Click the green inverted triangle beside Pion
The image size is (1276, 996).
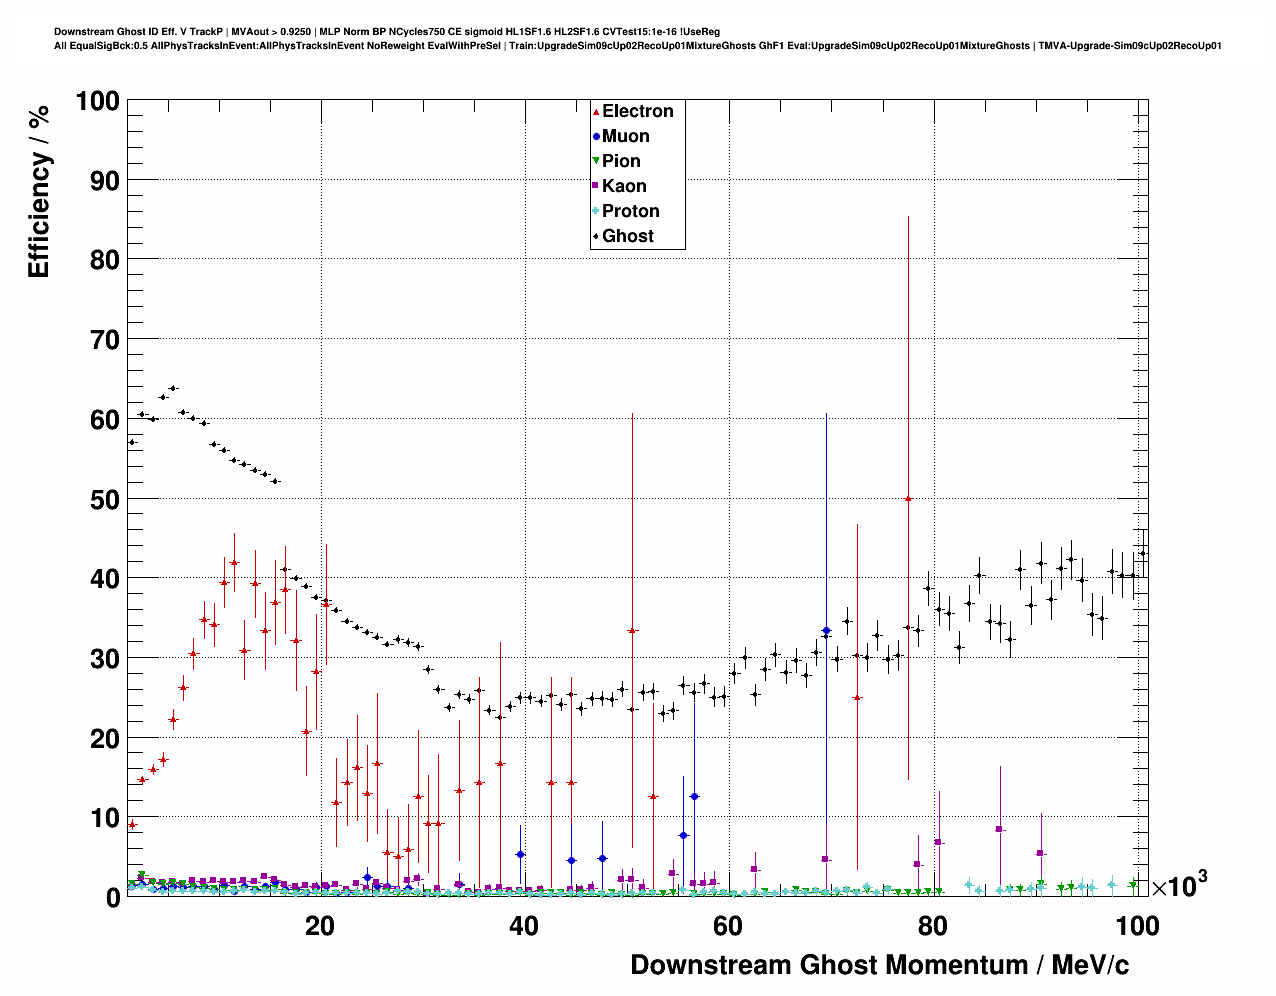597,161
